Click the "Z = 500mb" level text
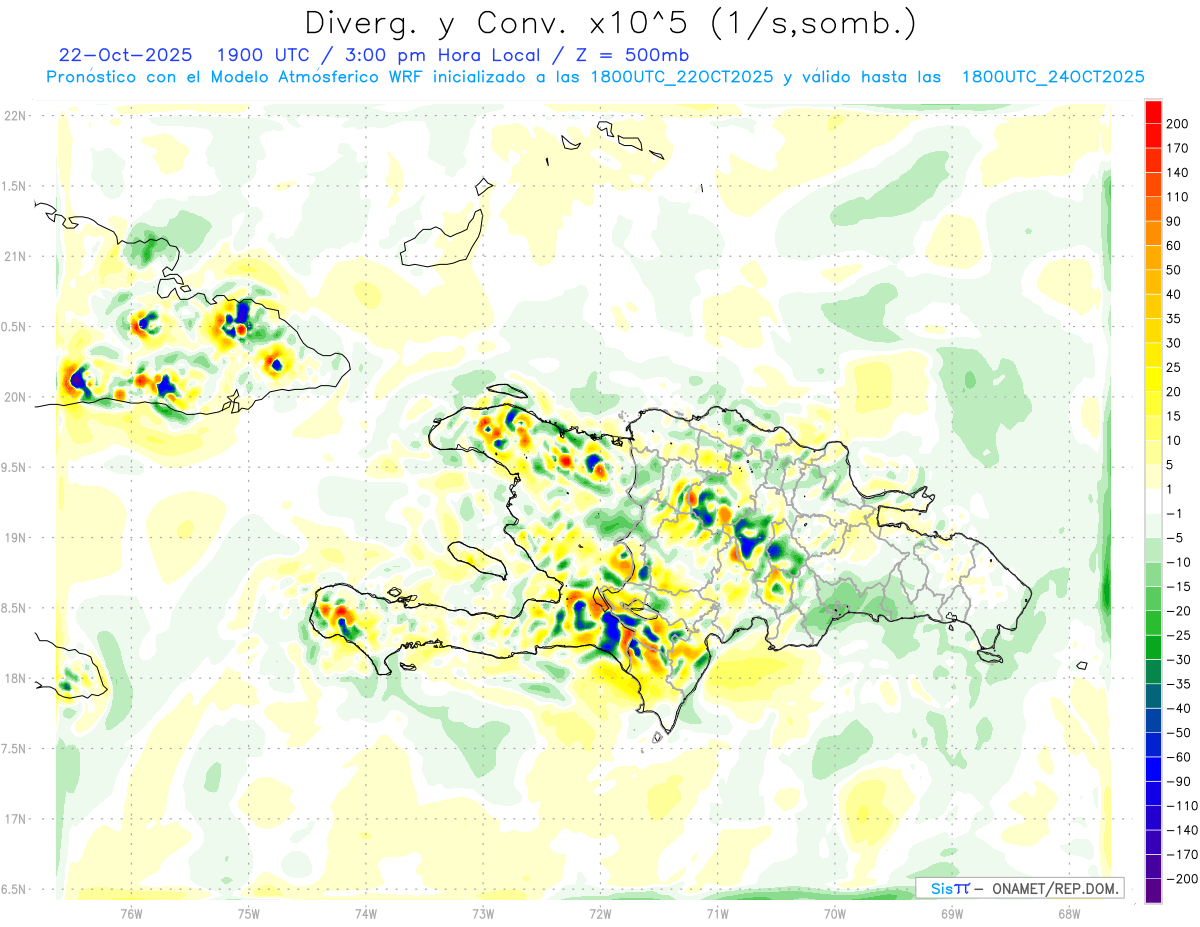Image resolution: width=1200 pixels, height=927 pixels. pyautogui.click(x=634, y=55)
